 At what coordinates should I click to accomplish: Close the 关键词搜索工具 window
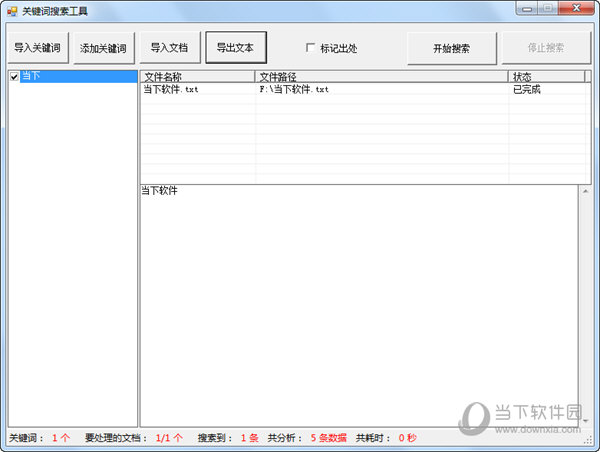pyautogui.click(x=577, y=8)
